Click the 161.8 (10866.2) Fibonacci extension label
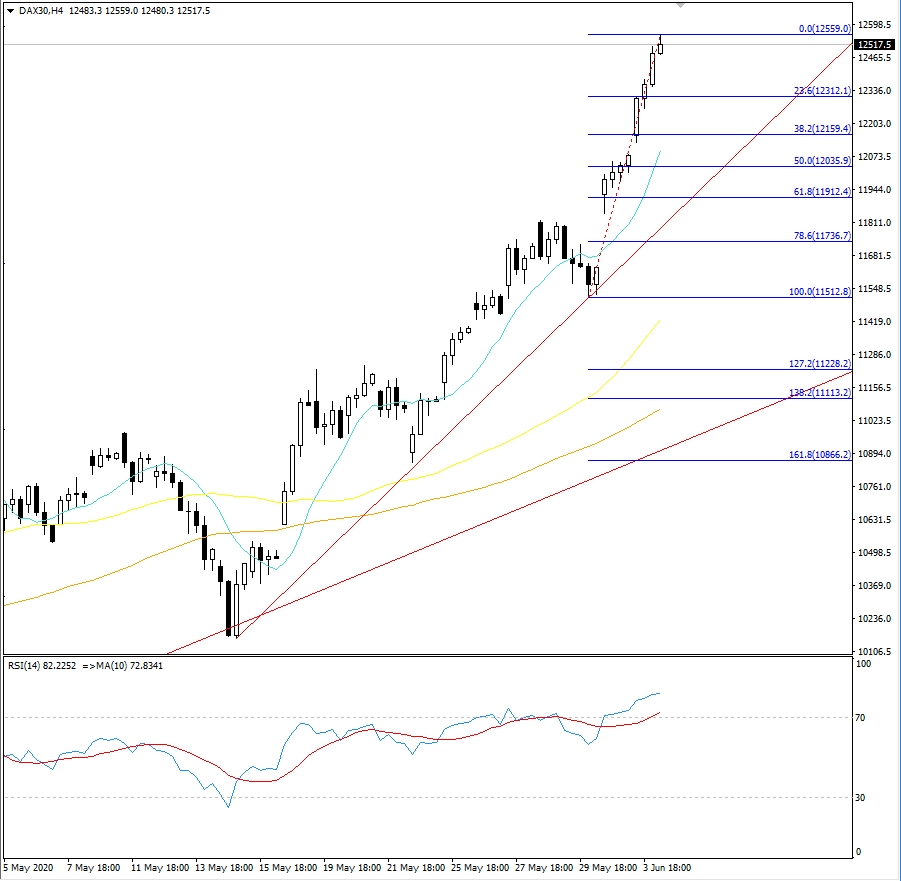 click(x=819, y=455)
